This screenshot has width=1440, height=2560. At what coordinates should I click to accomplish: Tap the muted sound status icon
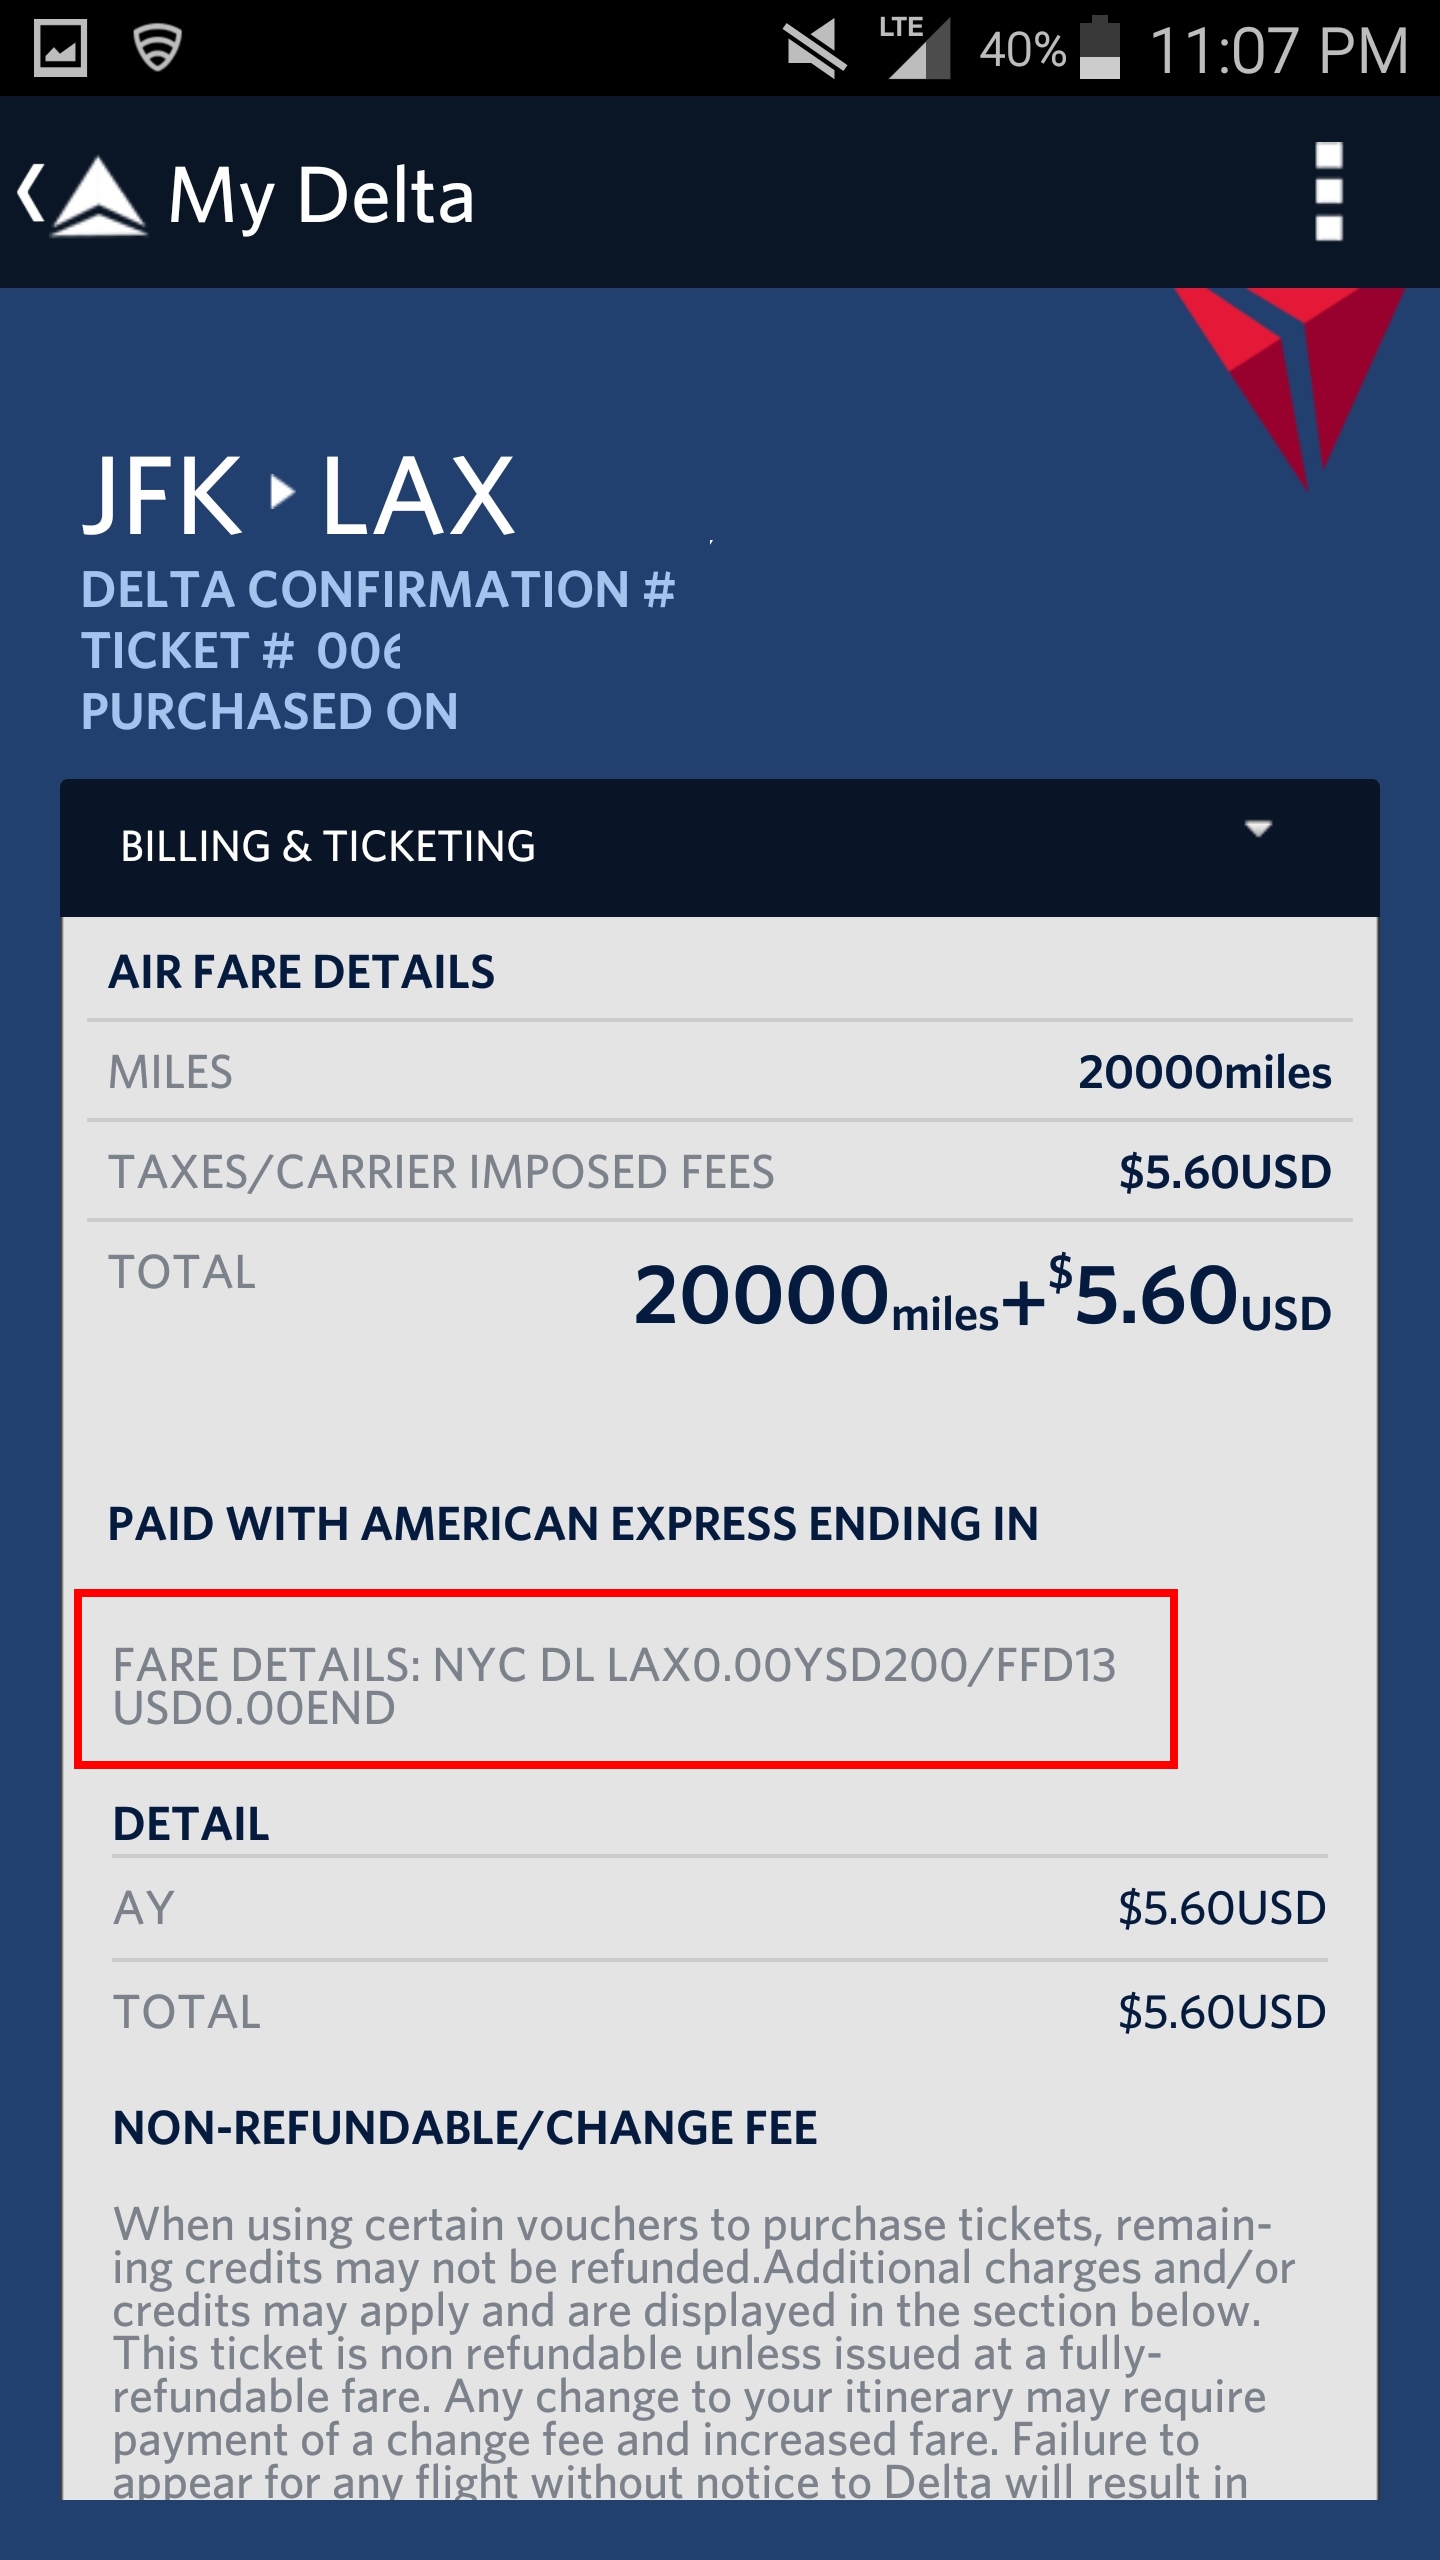point(815,48)
